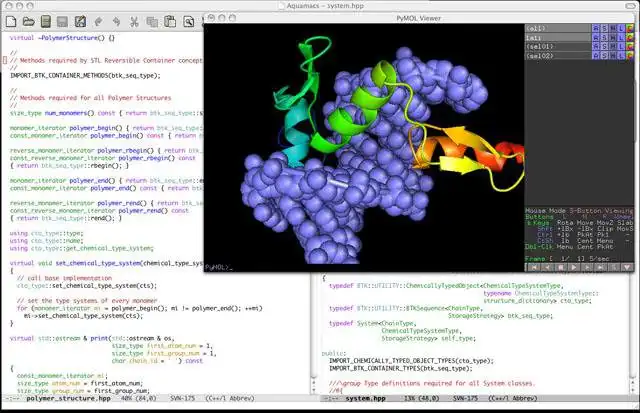Open search with magnifier page icon
640x413 pixels.
click(188, 22)
